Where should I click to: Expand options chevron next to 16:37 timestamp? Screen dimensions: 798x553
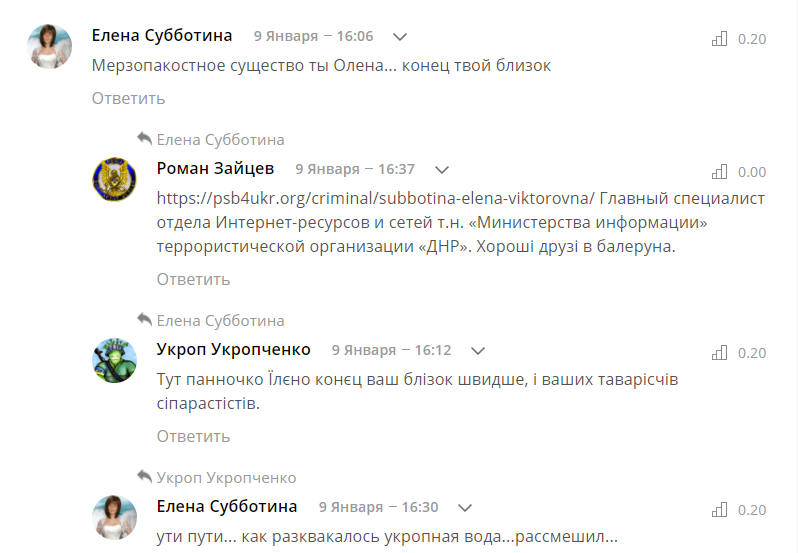(442, 170)
